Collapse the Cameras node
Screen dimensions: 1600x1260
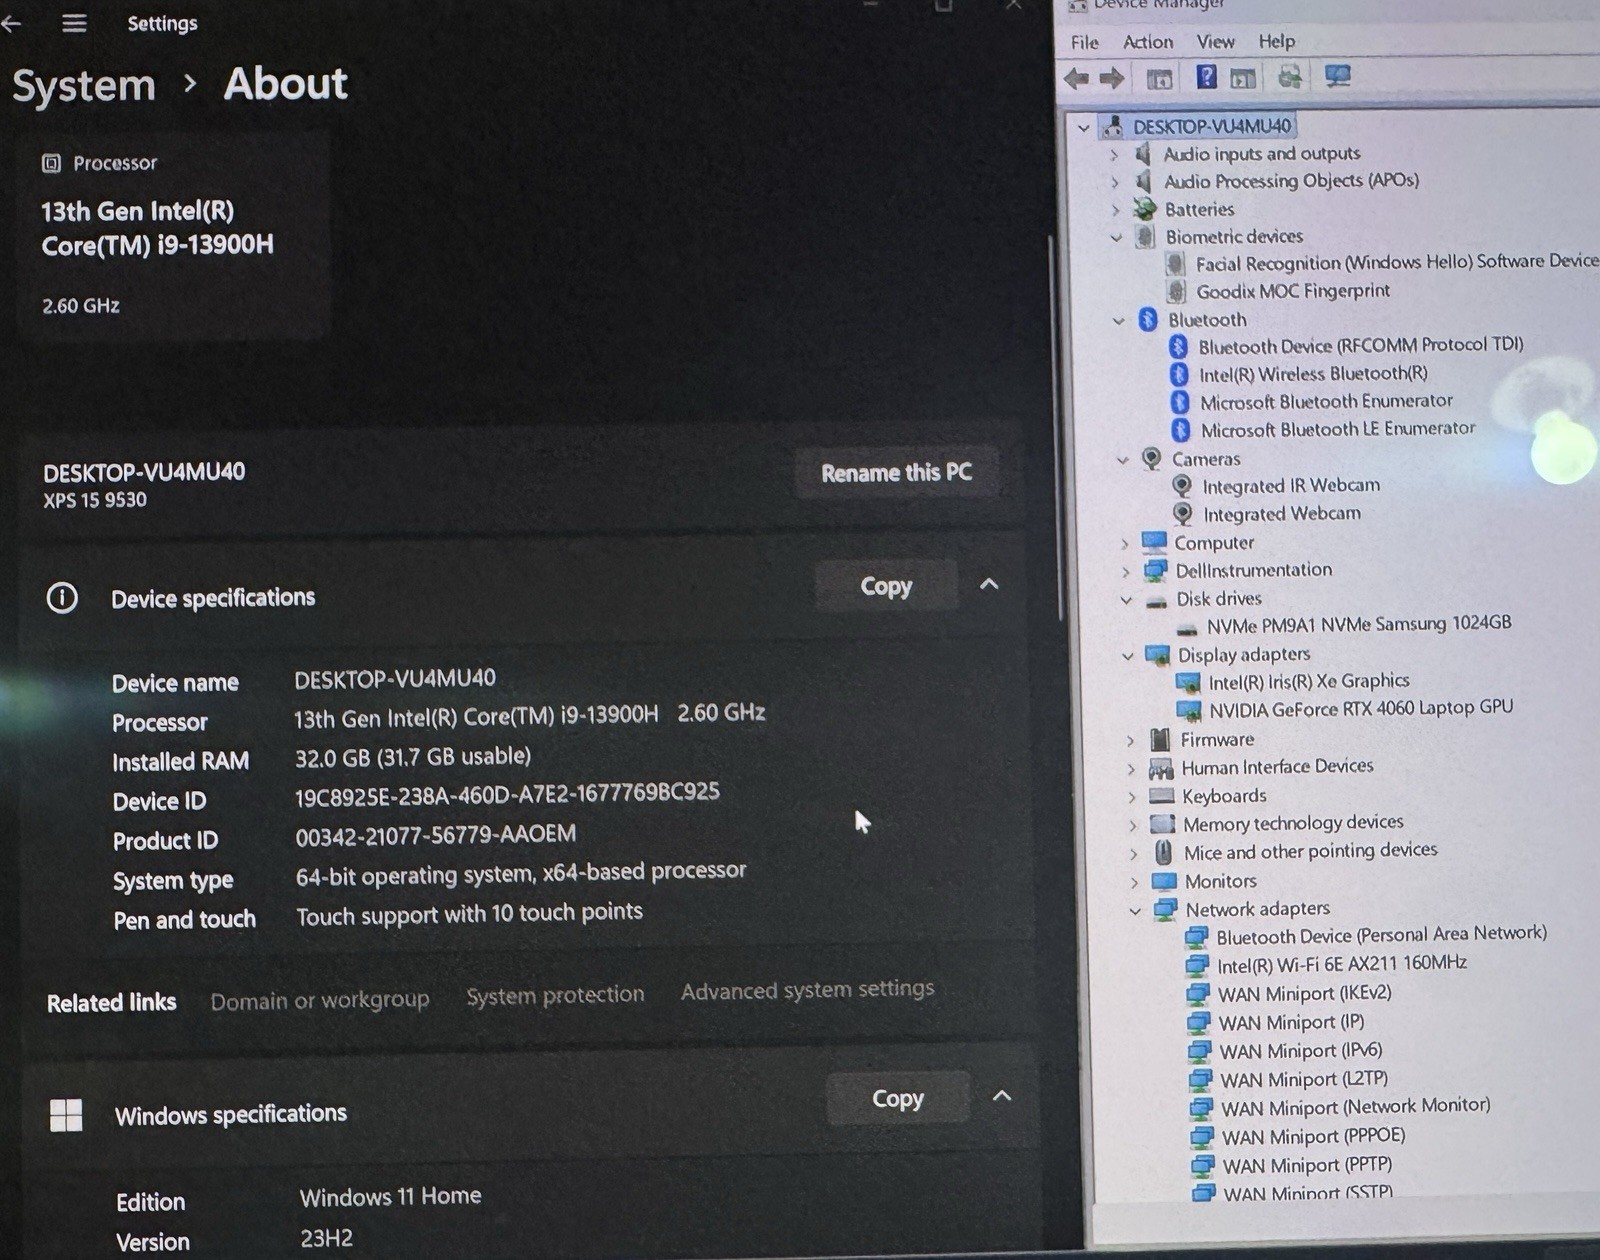coord(1122,460)
